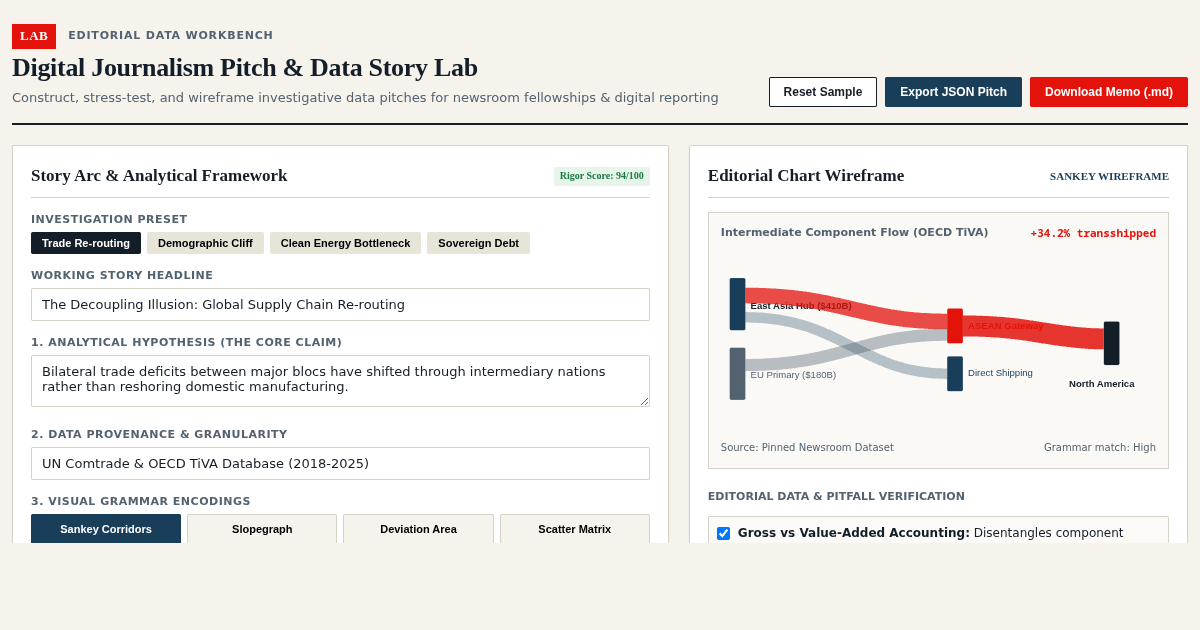Click the Digital Journalism Pitch page title
Screen dimensions: 1200x630
[245, 68]
